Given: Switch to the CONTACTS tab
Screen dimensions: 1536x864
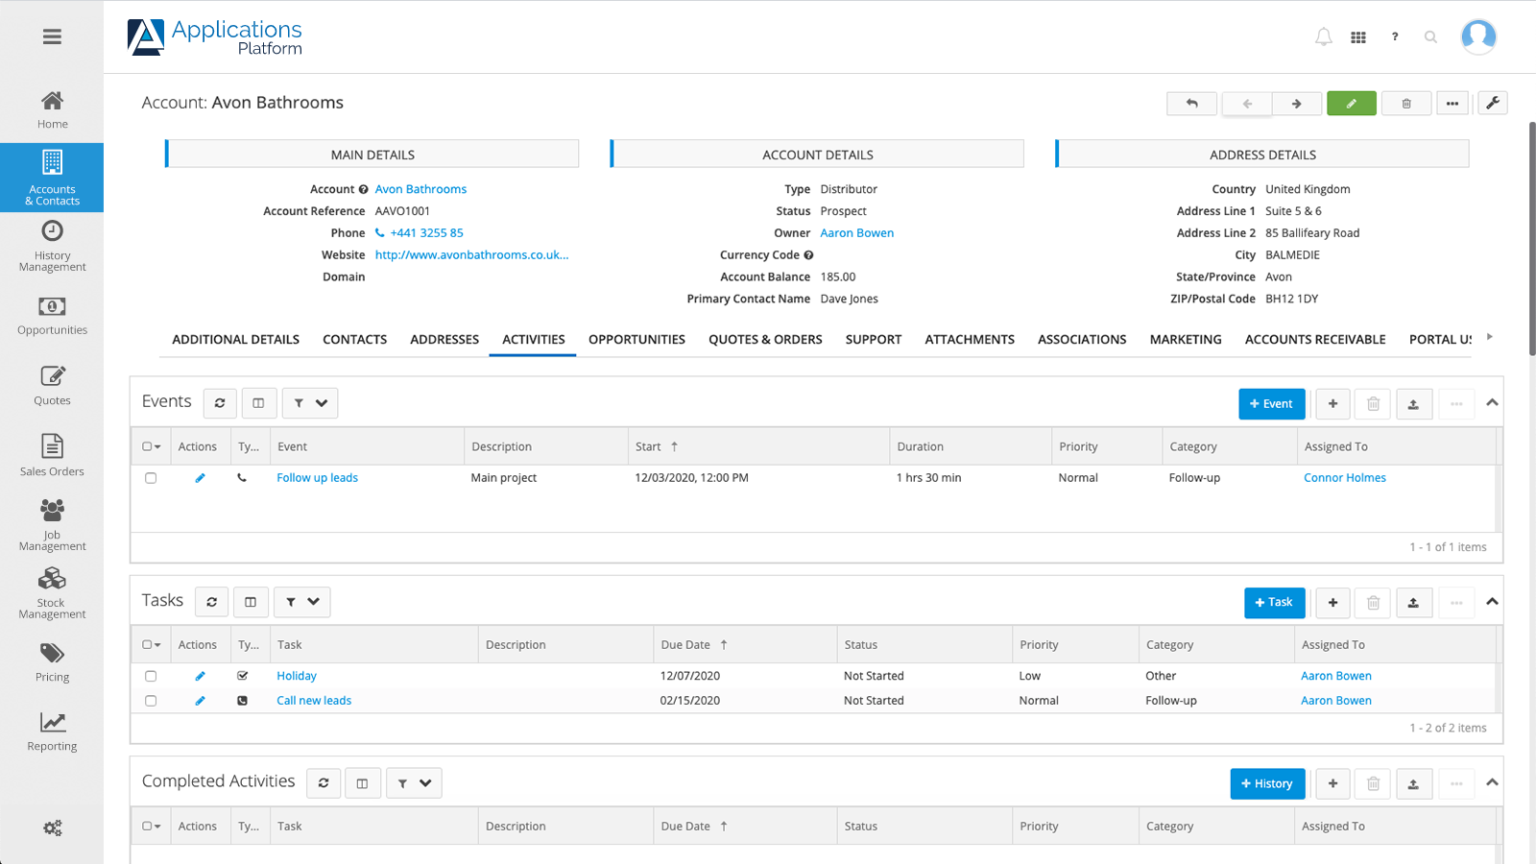Looking at the screenshot, I should pyautogui.click(x=355, y=339).
